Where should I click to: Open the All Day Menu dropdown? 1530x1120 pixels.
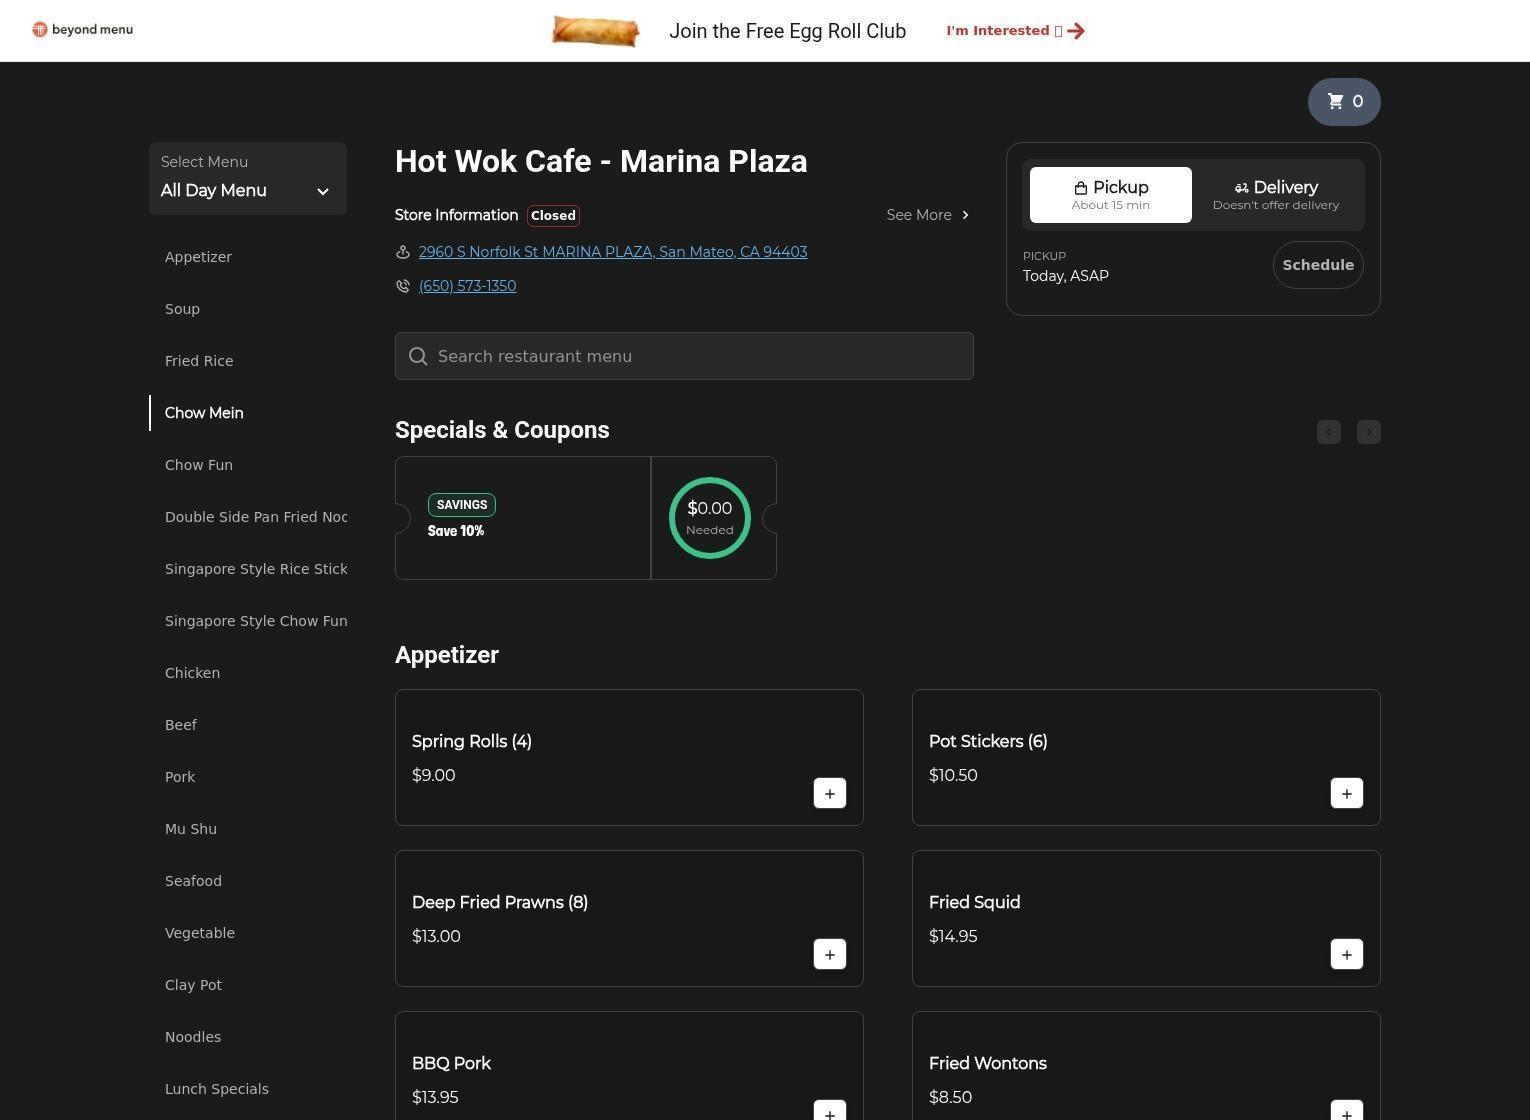[247, 179]
